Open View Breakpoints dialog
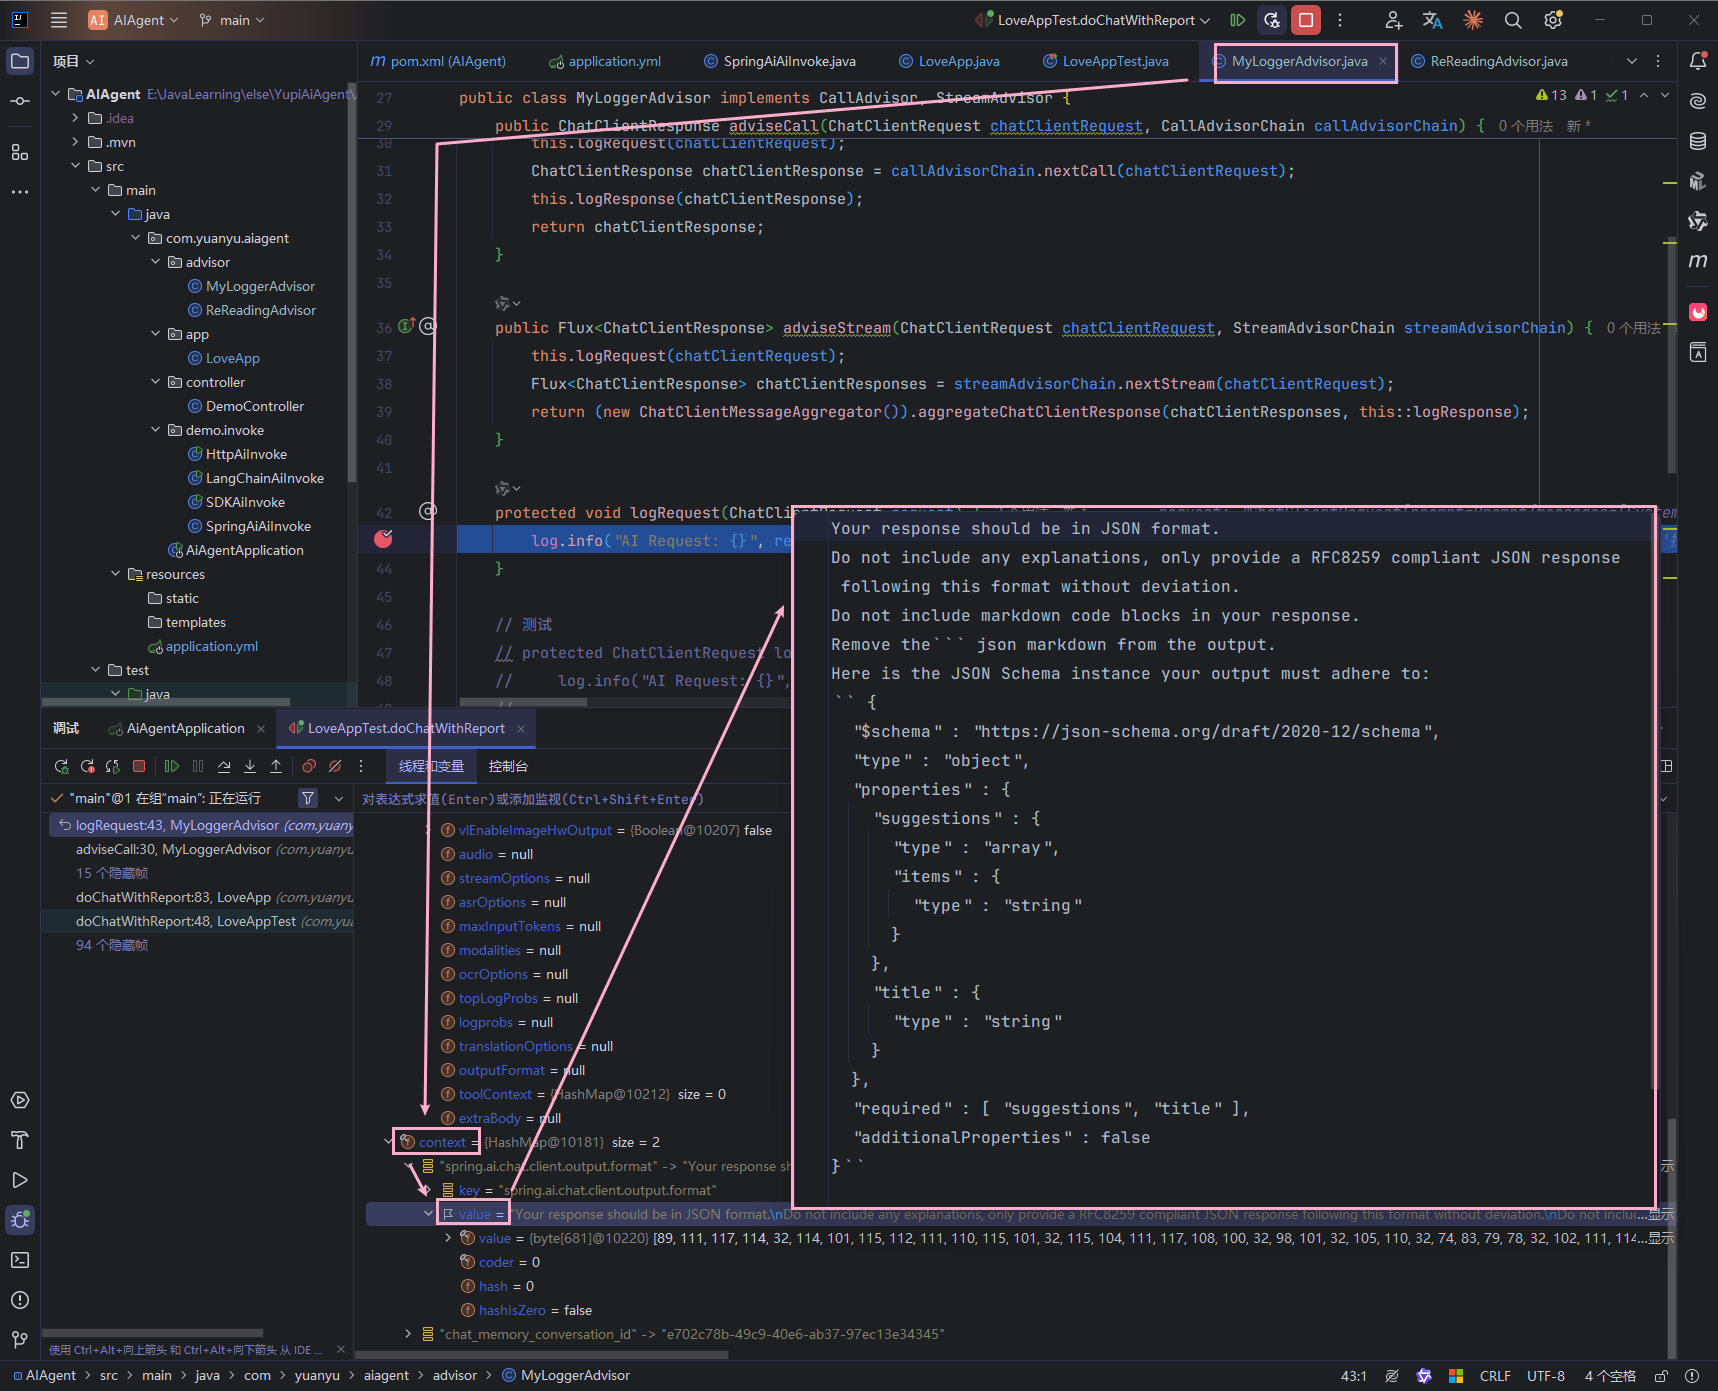Screen dimensions: 1718x1391 (309, 766)
